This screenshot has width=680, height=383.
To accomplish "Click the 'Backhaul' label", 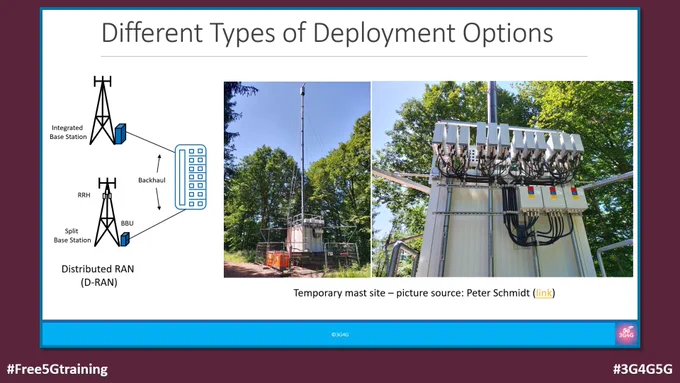I will point(152,180).
